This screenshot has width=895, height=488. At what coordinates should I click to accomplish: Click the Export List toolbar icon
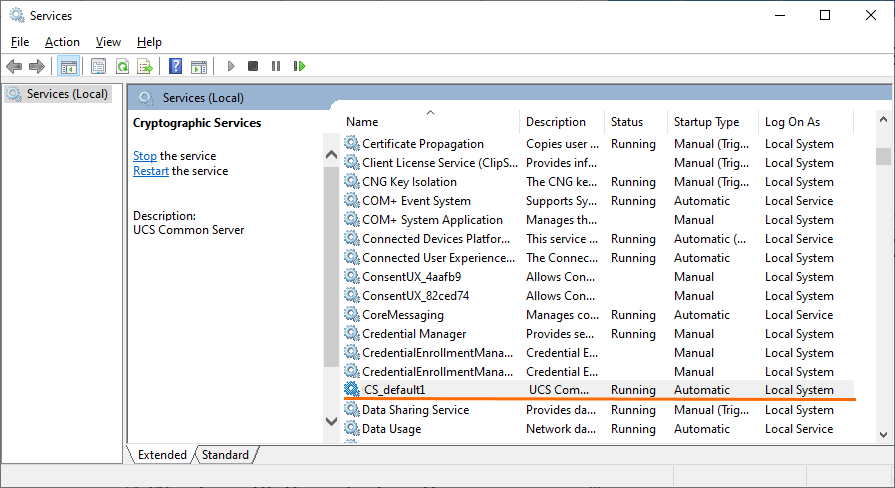(x=145, y=66)
